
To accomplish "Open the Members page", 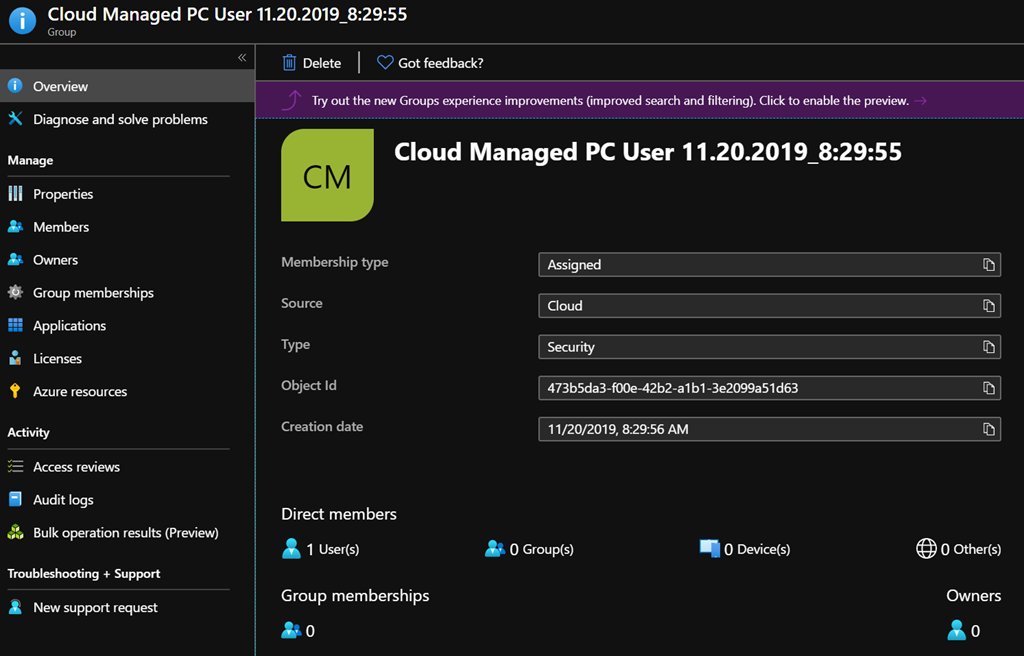I will tap(61, 227).
